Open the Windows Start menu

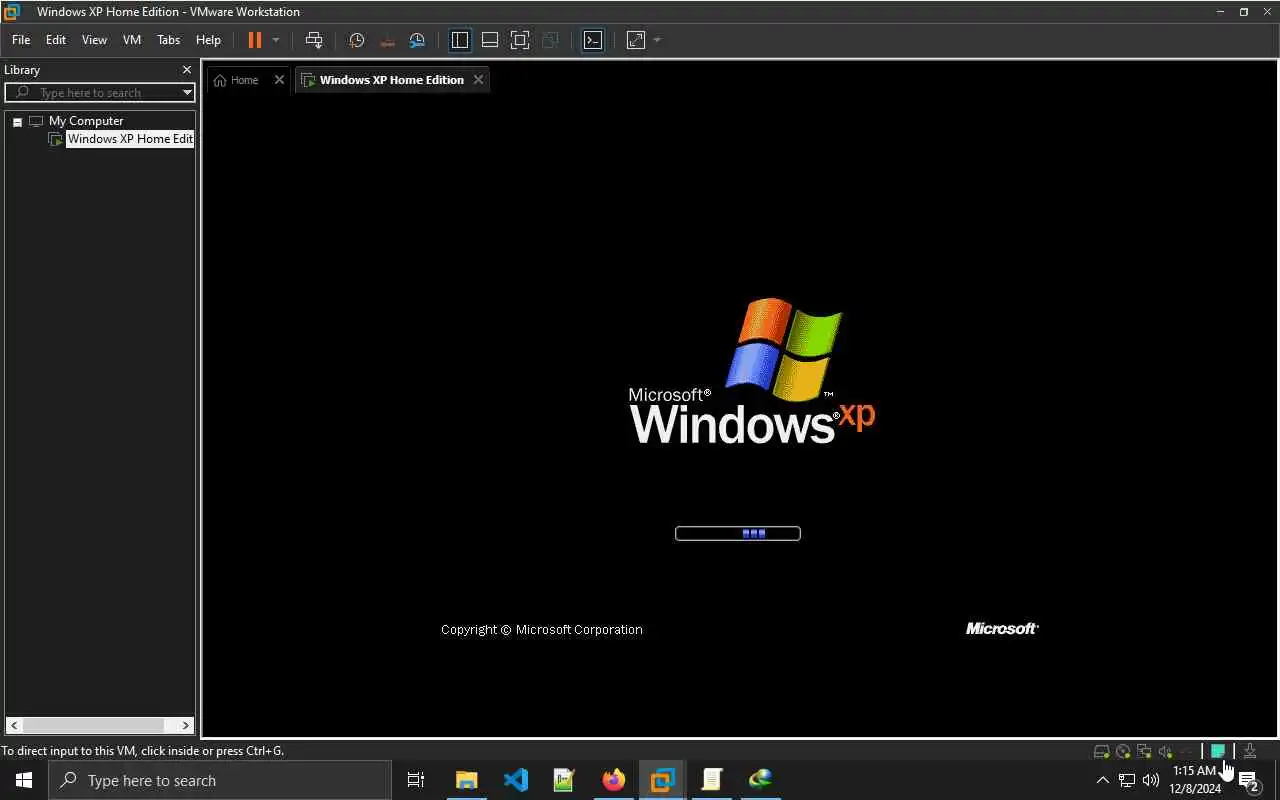click(24, 780)
